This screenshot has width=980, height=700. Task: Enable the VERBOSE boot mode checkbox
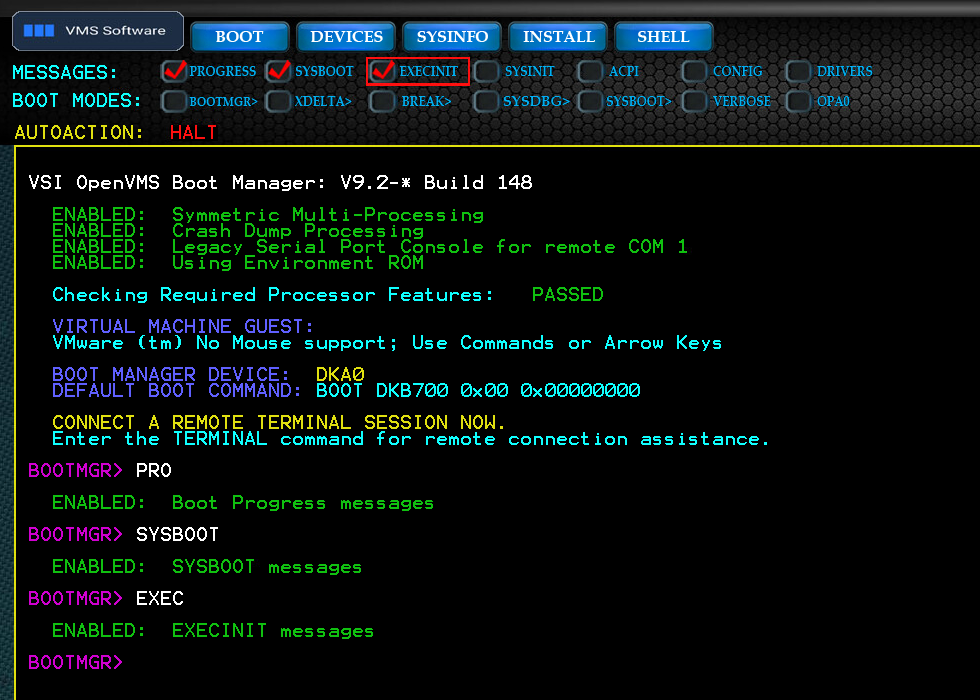(694, 101)
